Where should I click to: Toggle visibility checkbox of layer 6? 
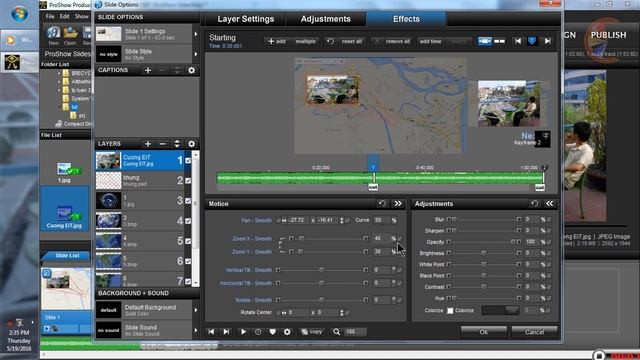click(188, 261)
